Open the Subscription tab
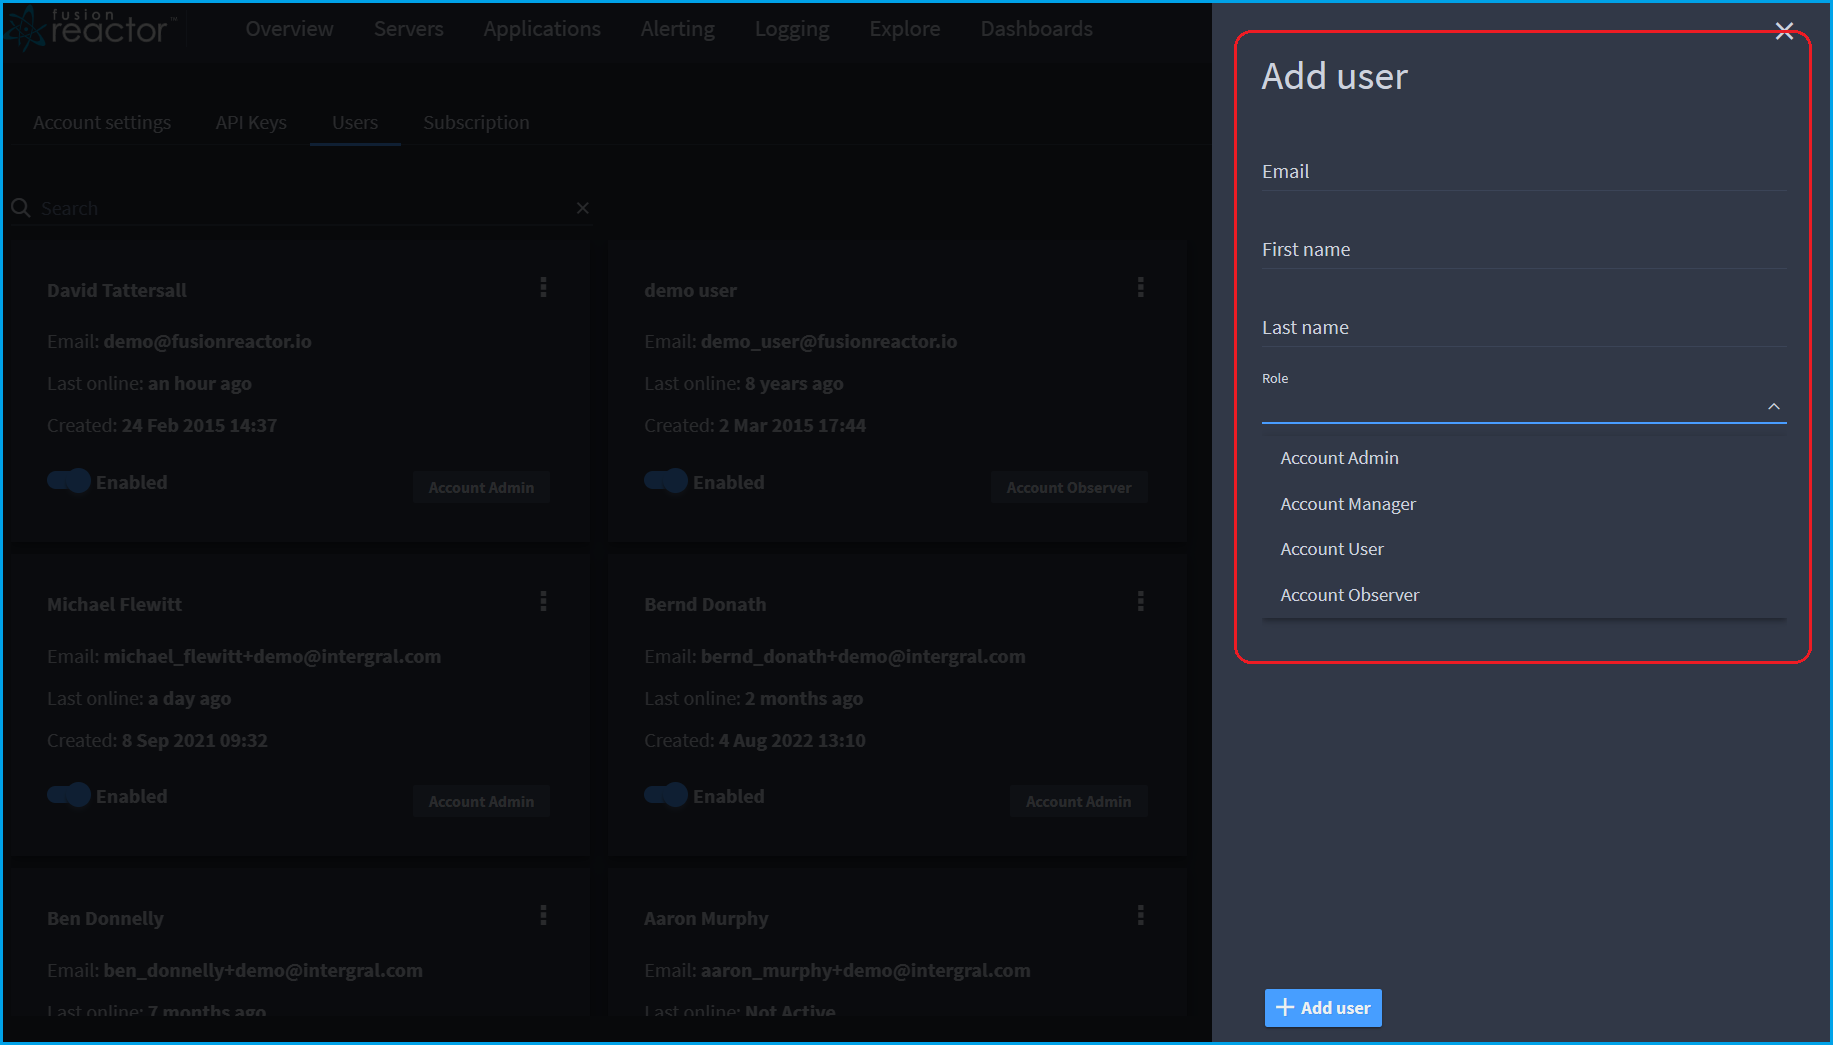The height and width of the screenshot is (1045, 1833). point(476,122)
